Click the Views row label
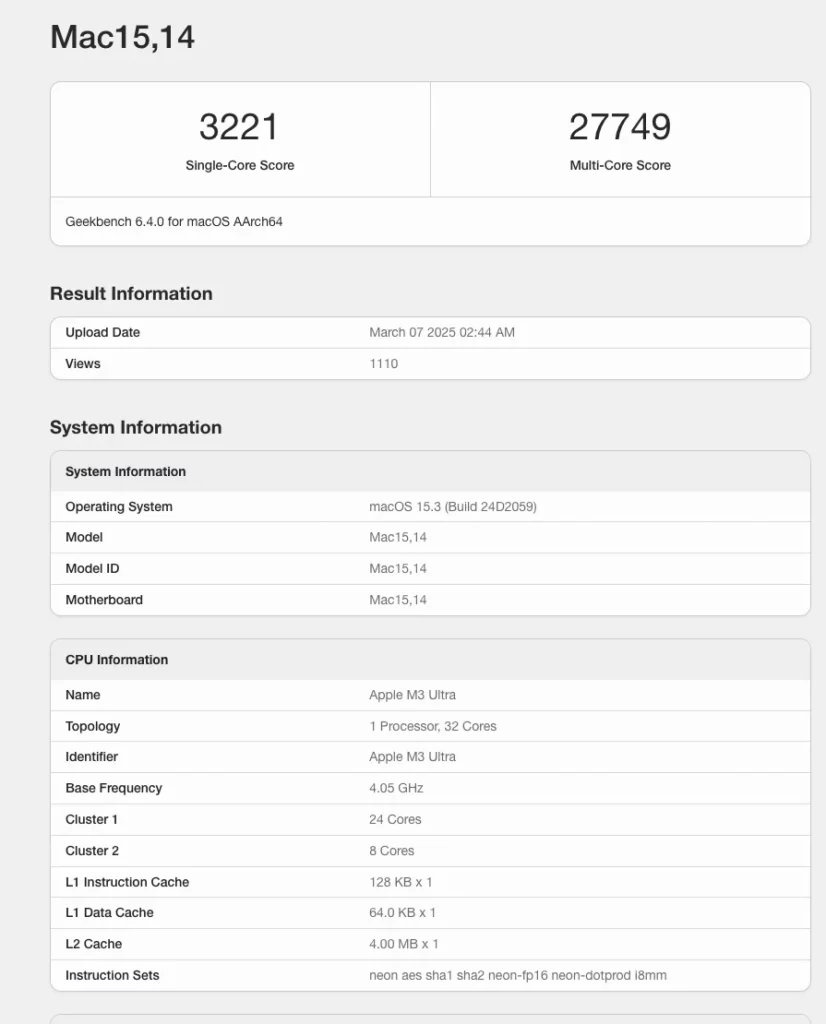Viewport: 826px width, 1024px height. (x=83, y=364)
